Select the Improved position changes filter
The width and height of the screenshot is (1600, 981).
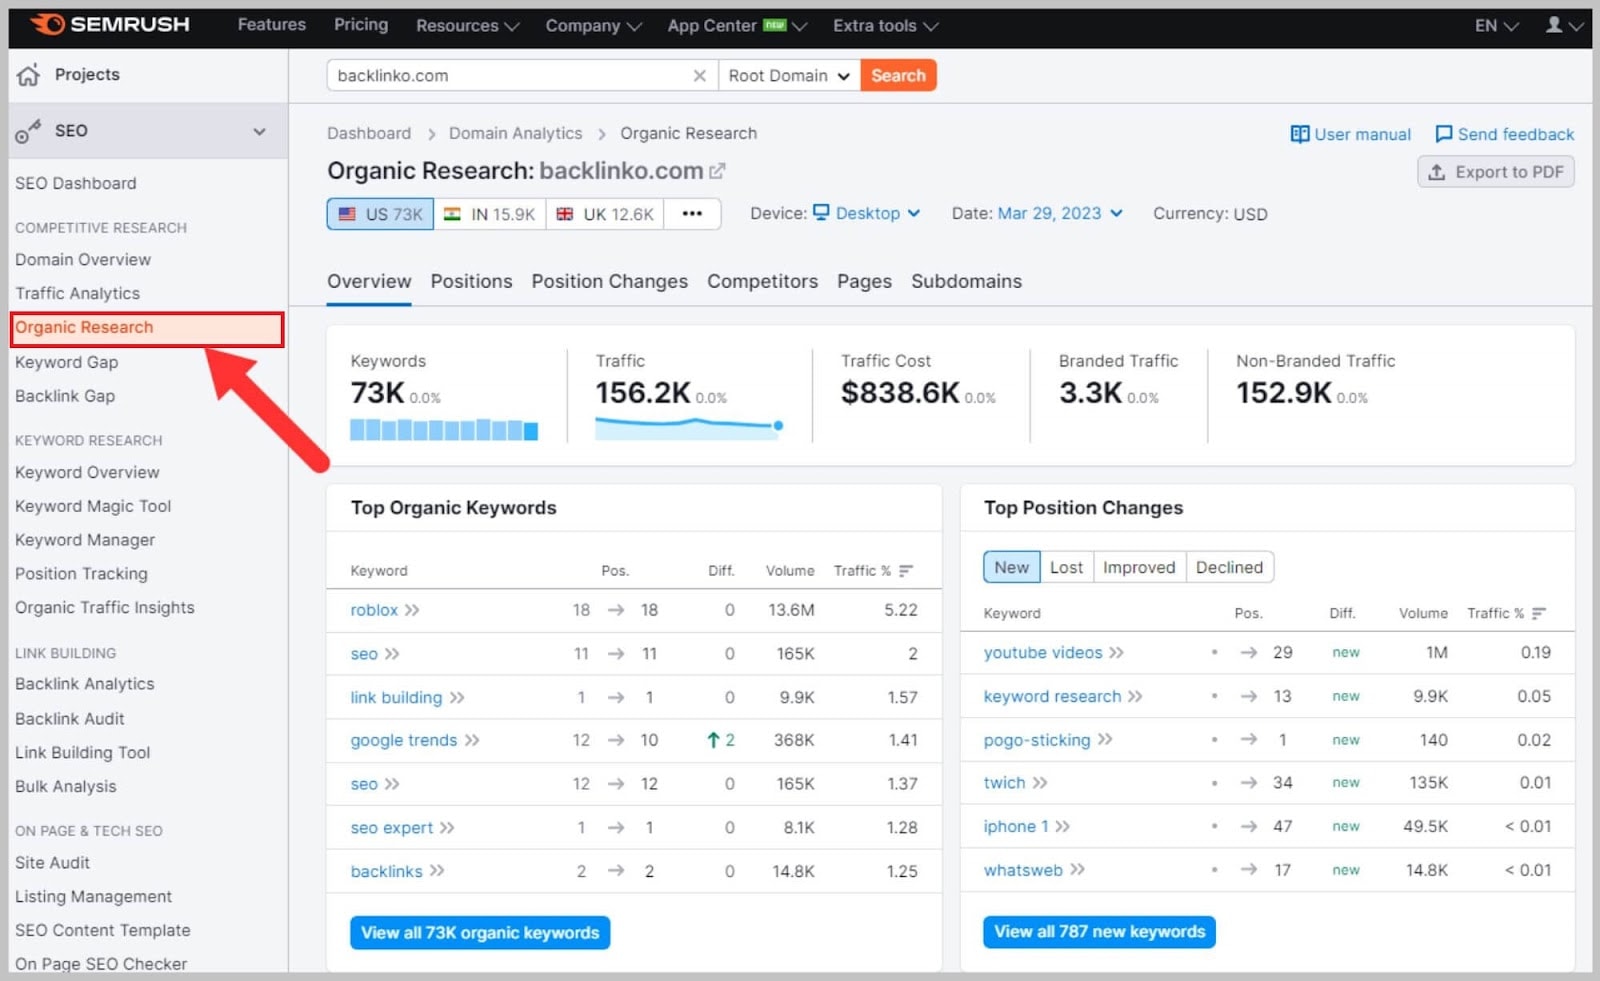click(1139, 567)
